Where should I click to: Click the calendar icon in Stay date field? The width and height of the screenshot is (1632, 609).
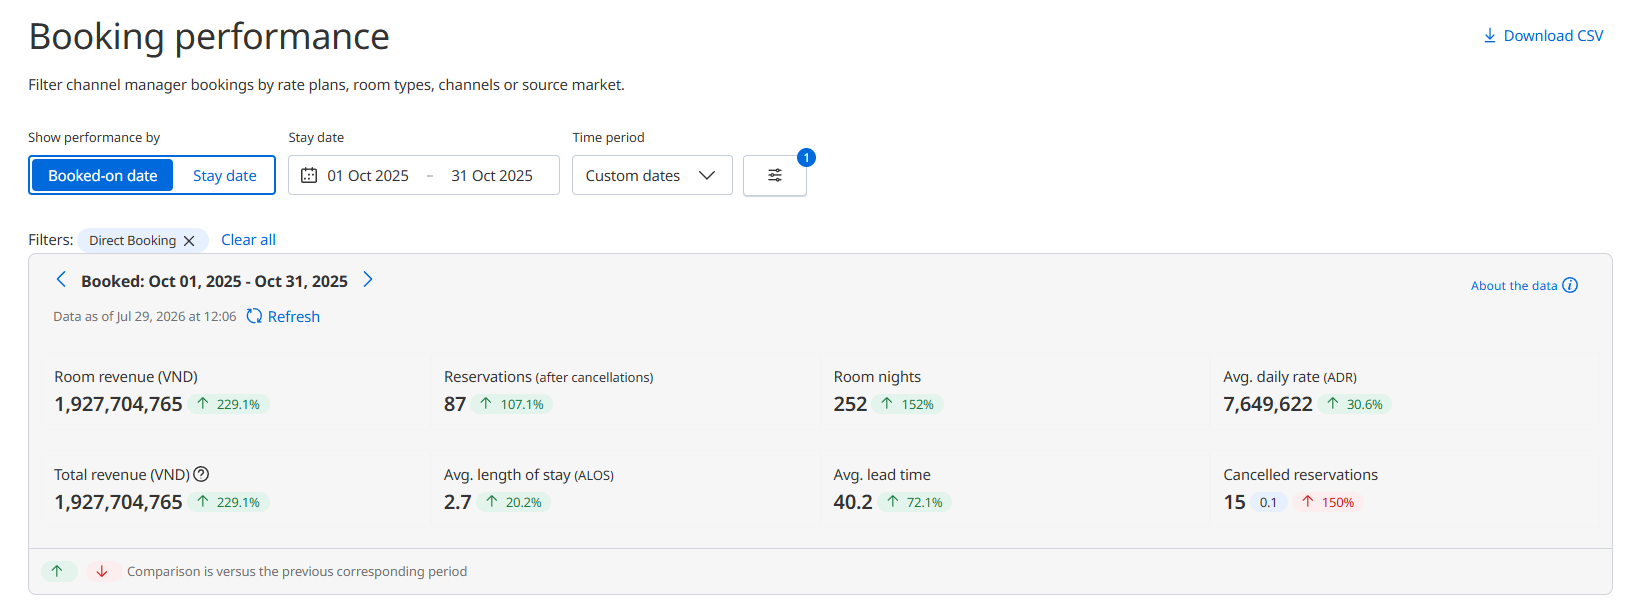[309, 175]
